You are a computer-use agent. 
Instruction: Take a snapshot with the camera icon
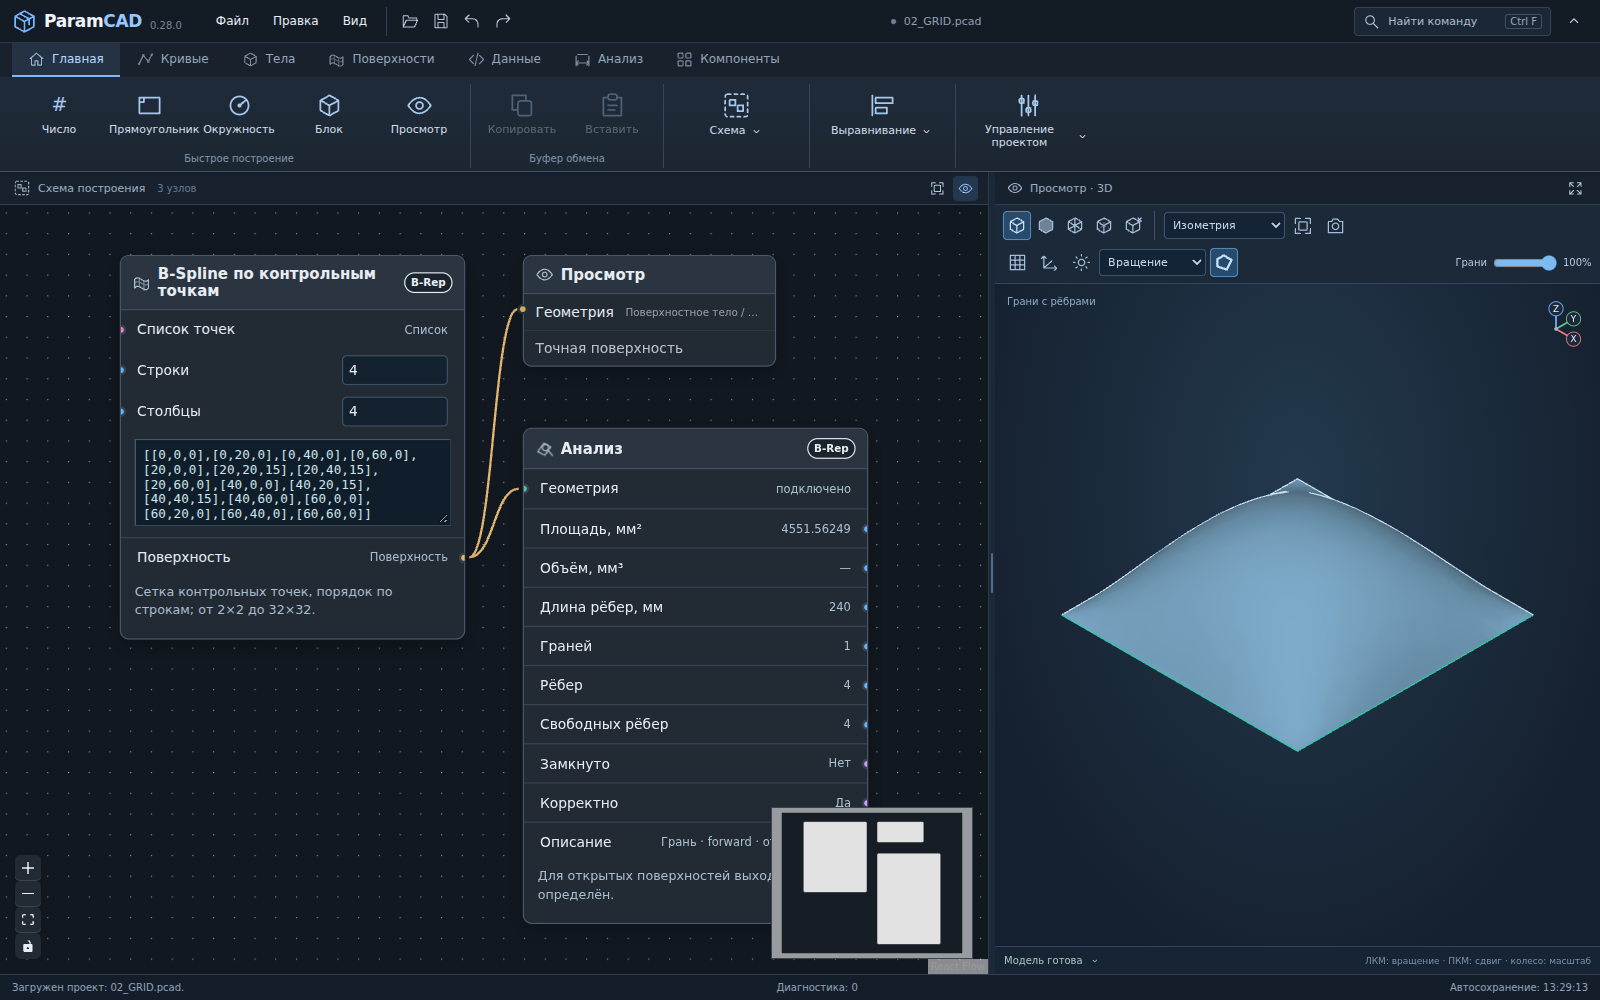[1335, 226]
